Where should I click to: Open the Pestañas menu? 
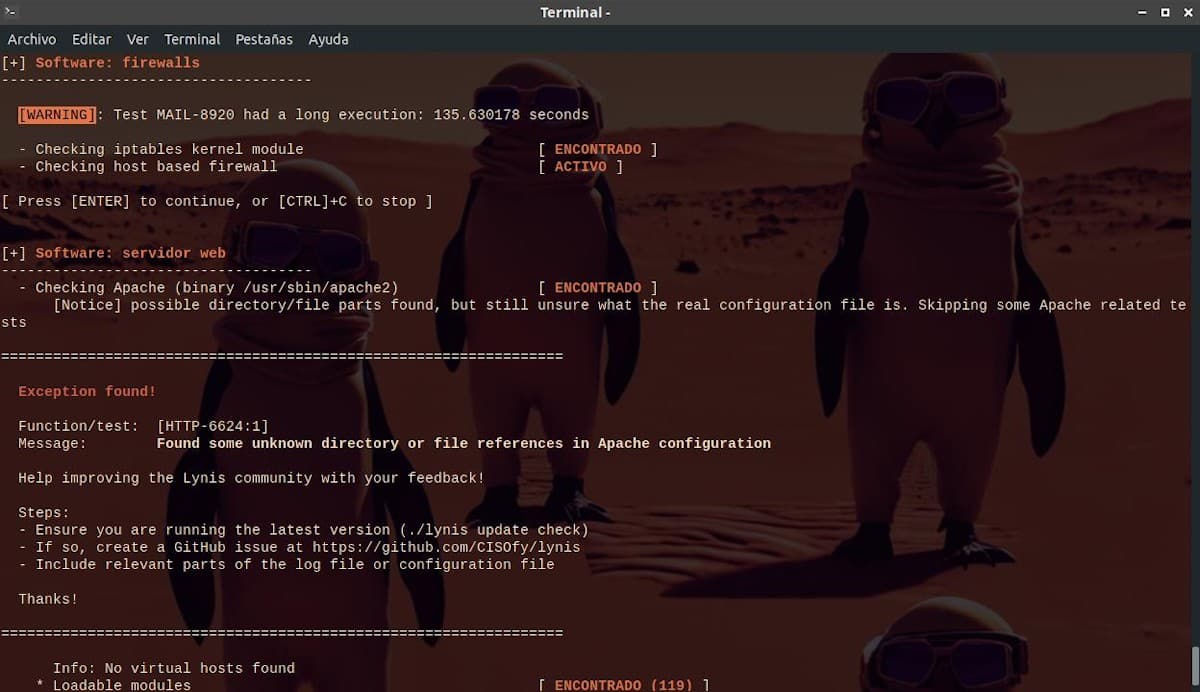point(264,39)
